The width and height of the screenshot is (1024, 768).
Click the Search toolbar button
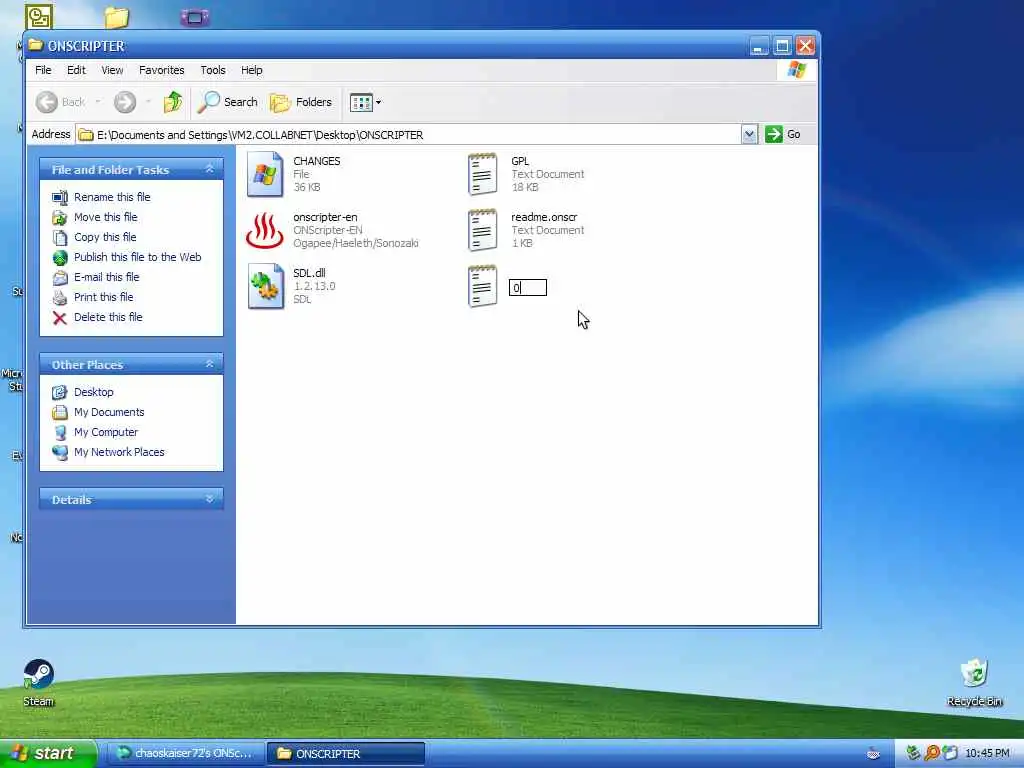(x=228, y=102)
